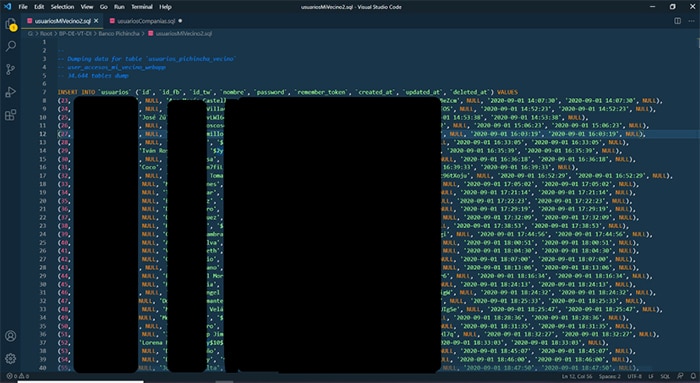Click the split editor icon

point(677,21)
